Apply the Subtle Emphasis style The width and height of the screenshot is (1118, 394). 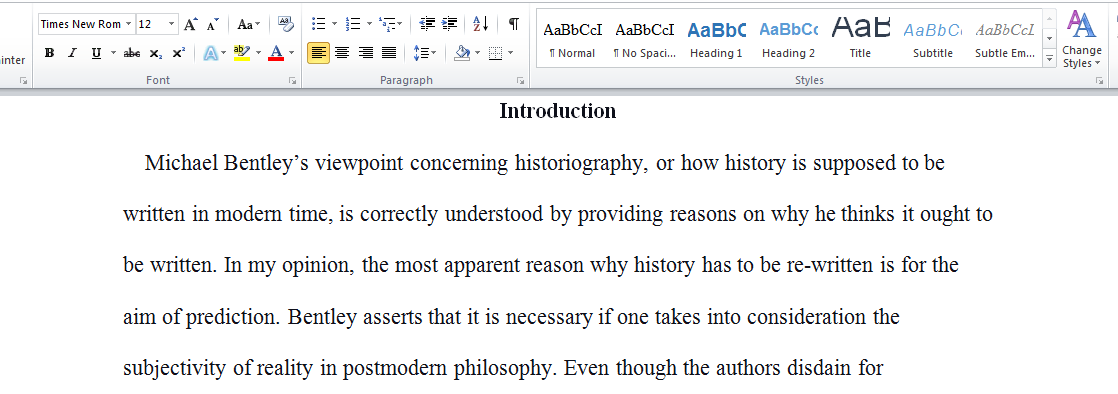[x=1005, y=38]
